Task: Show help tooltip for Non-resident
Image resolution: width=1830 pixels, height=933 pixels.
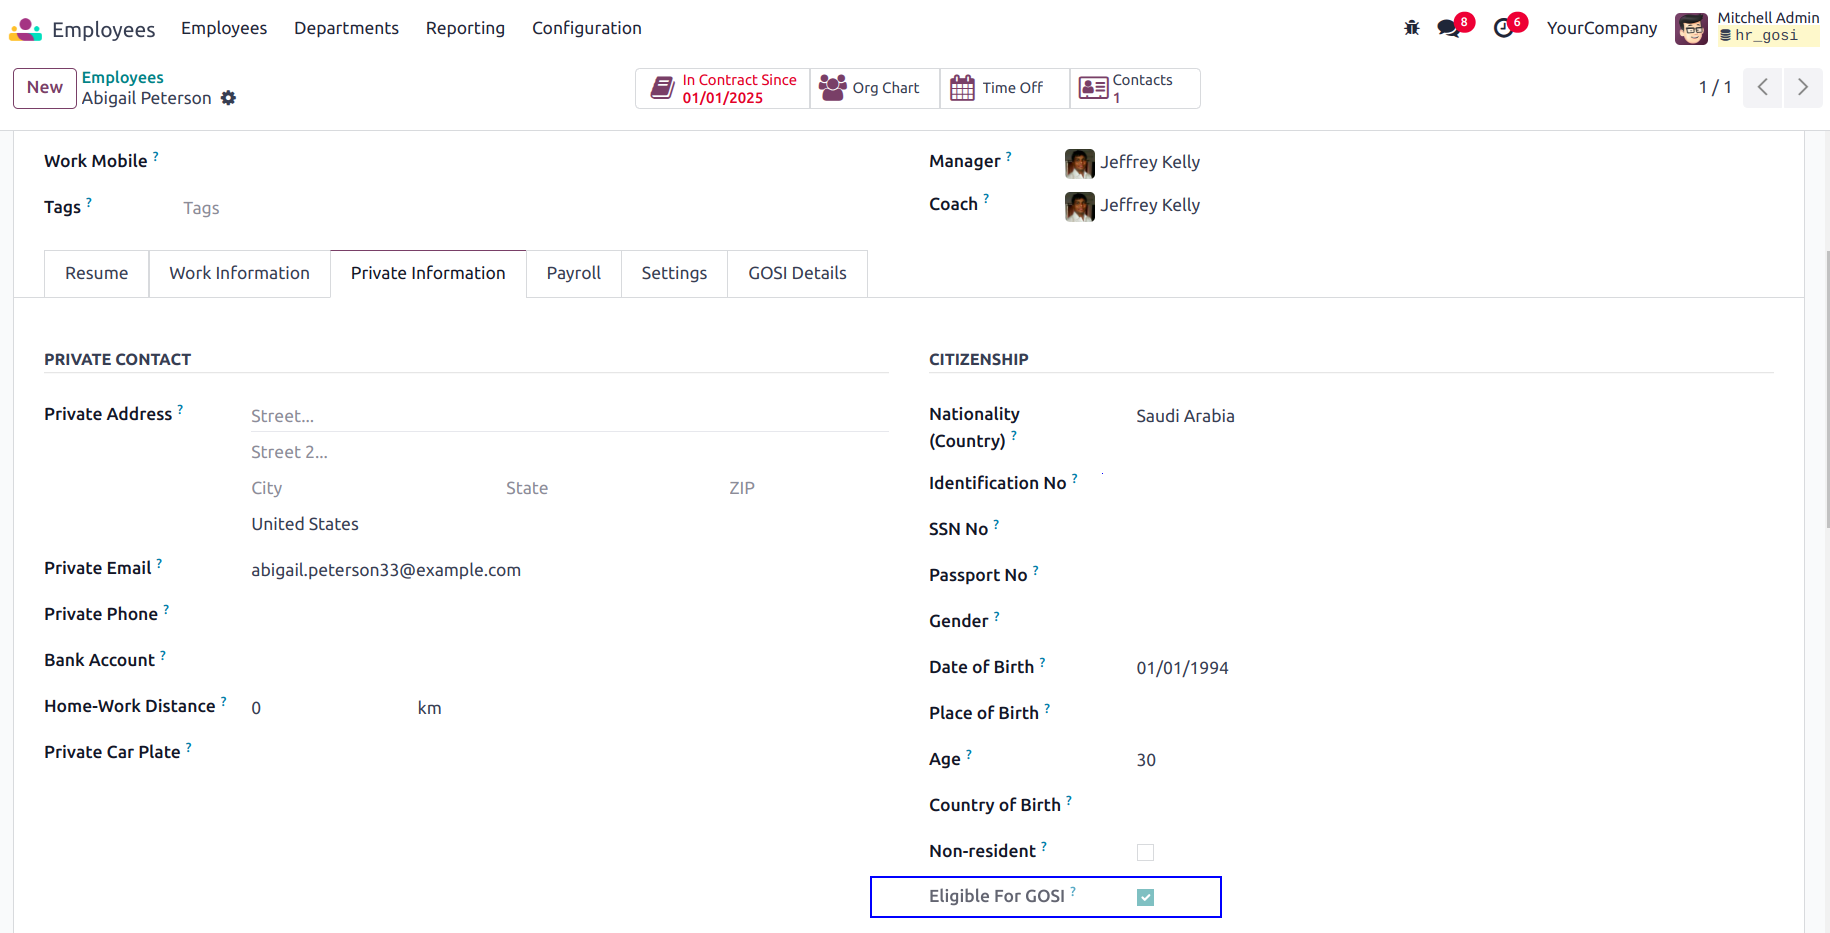Action: pos(1044,846)
